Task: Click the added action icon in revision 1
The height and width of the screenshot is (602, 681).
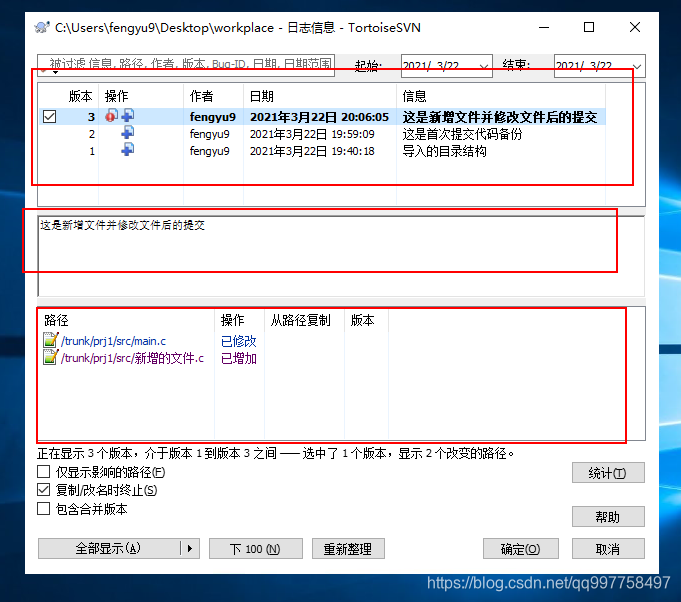Action: pyautogui.click(x=128, y=150)
